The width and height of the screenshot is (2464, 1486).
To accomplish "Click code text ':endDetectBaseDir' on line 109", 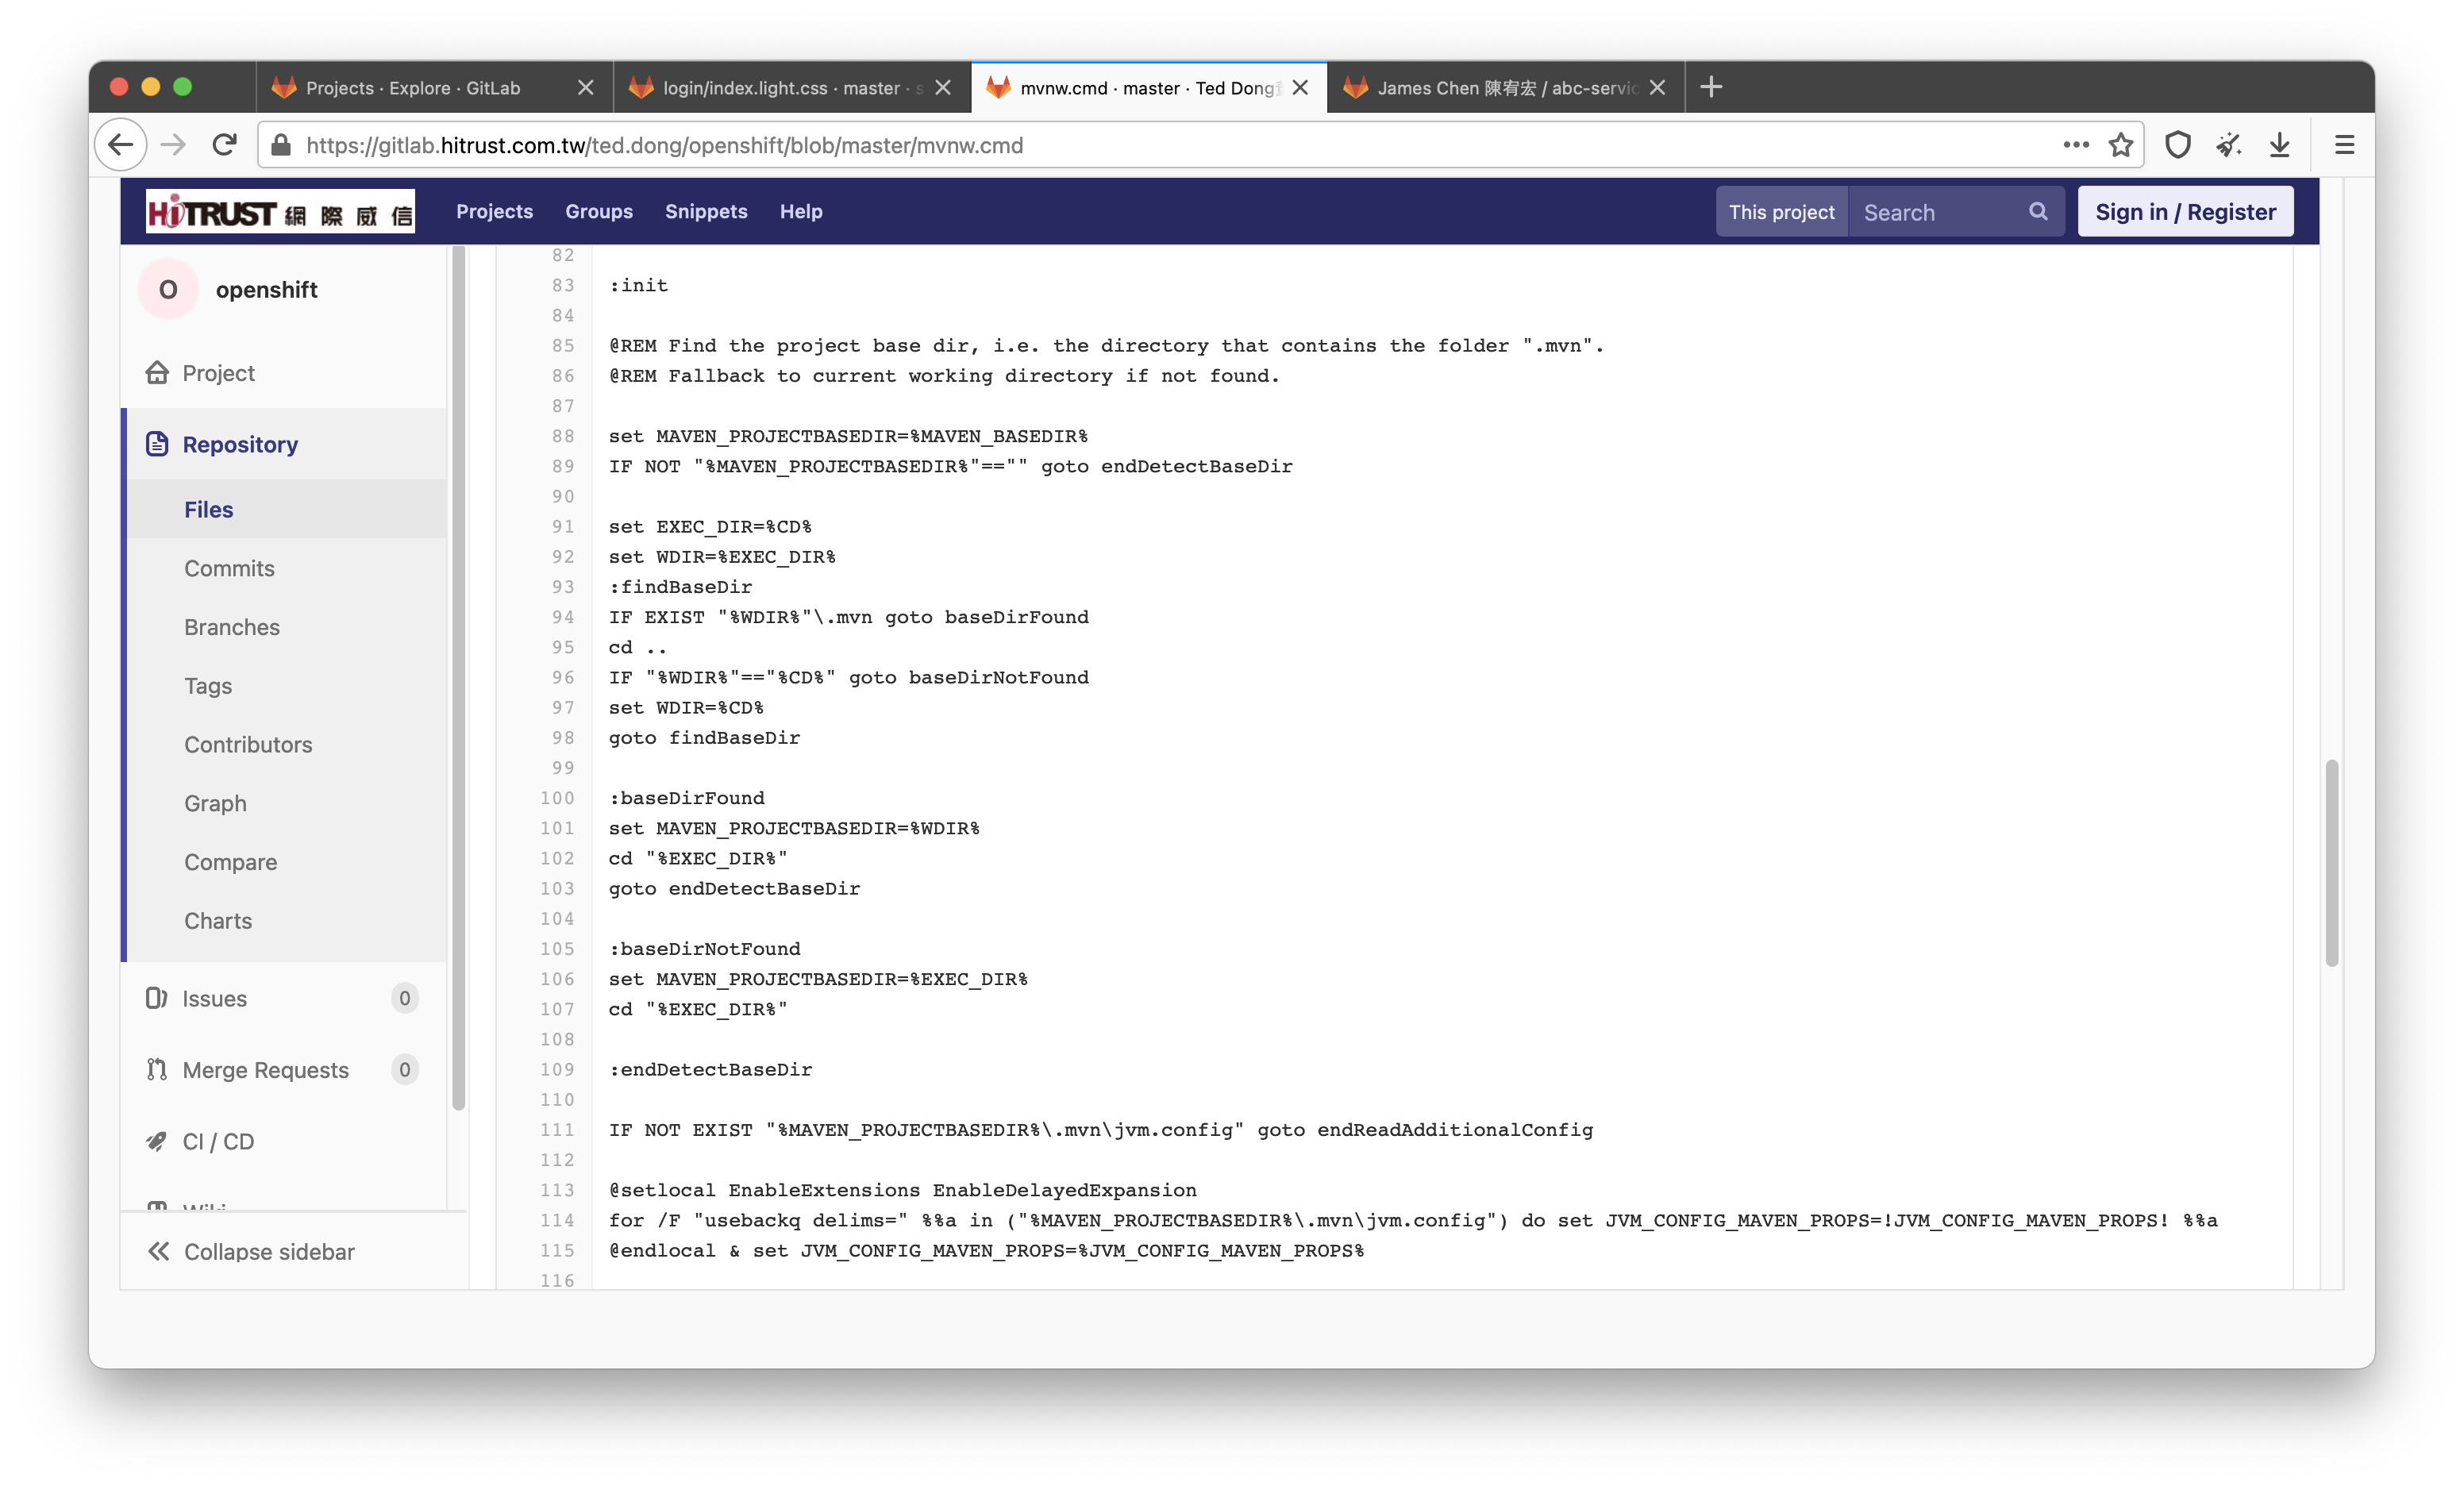I will tap(711, 1069).
